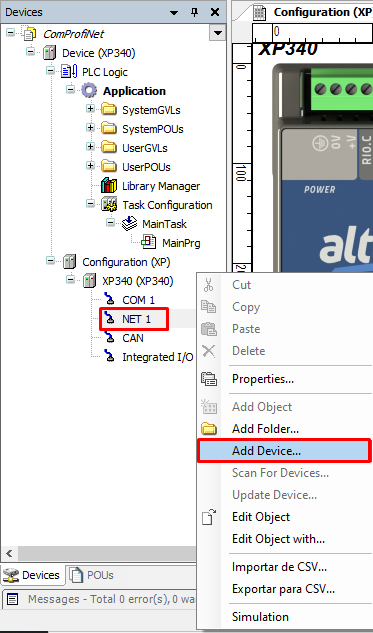Click the COM 1 port connector icon
The image size is (373, 633).
pyautogui.click(x=109, y=300)
